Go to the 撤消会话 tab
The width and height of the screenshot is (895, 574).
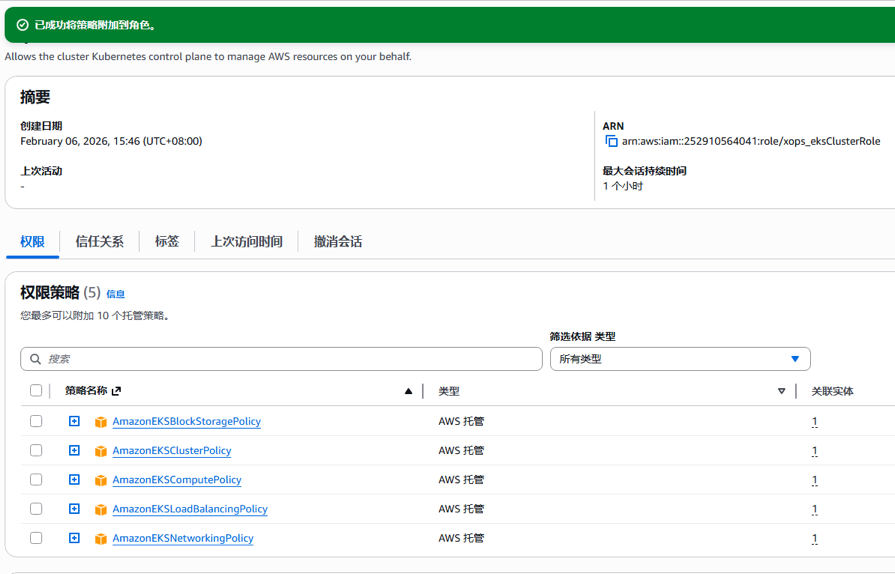[338, 242]
